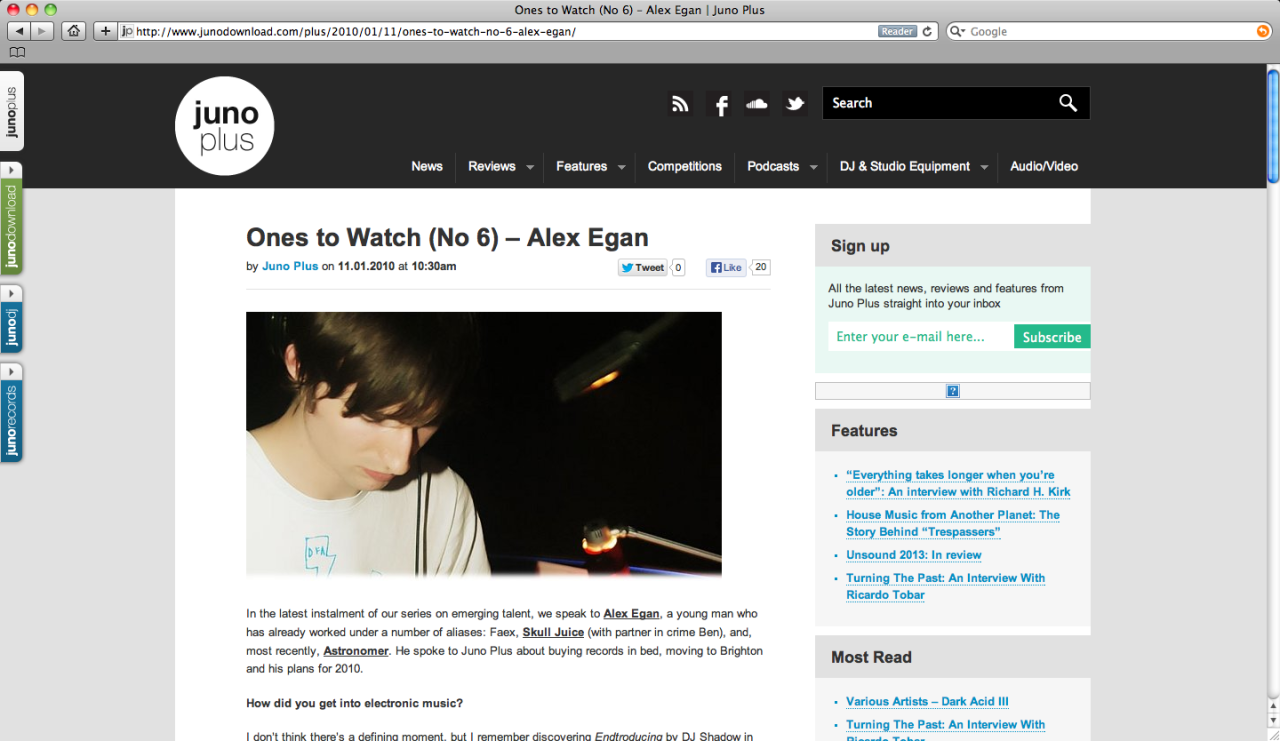The height and width of the screenshot is (741, 1280).
Task: Click the e-mail input field
Action: pyautogui.click(x=921, y=337)
